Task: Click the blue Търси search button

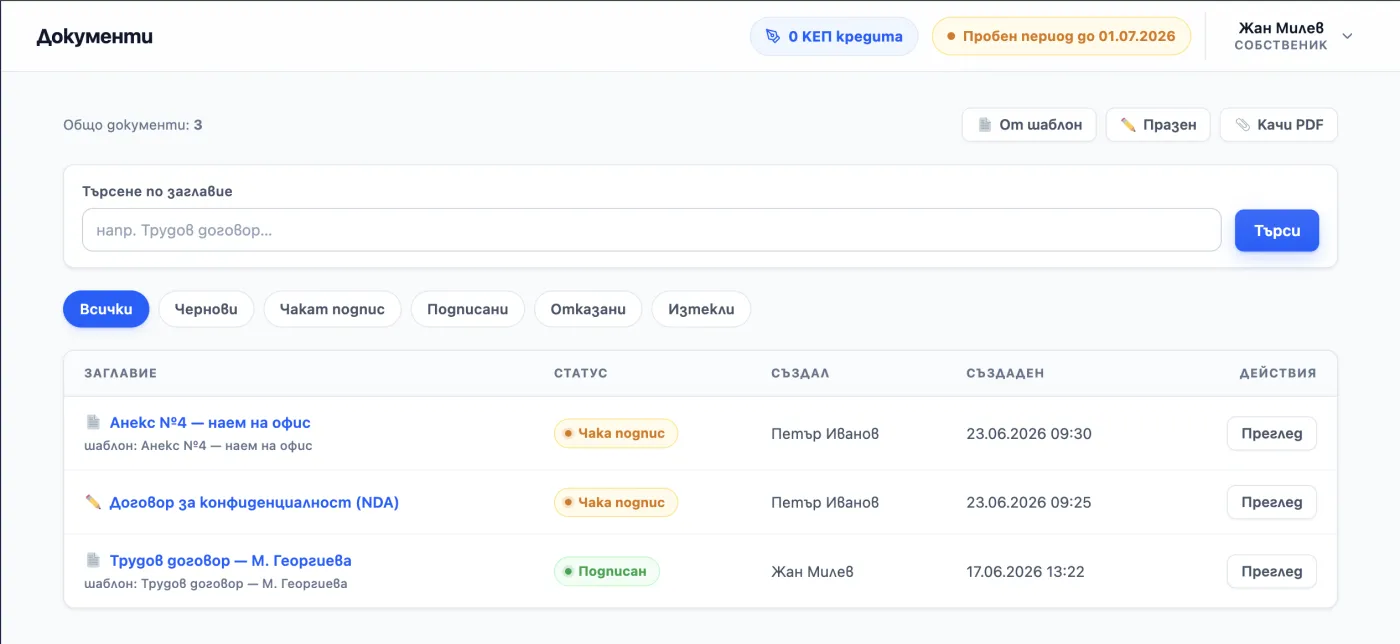Action: click(1277, 230)
